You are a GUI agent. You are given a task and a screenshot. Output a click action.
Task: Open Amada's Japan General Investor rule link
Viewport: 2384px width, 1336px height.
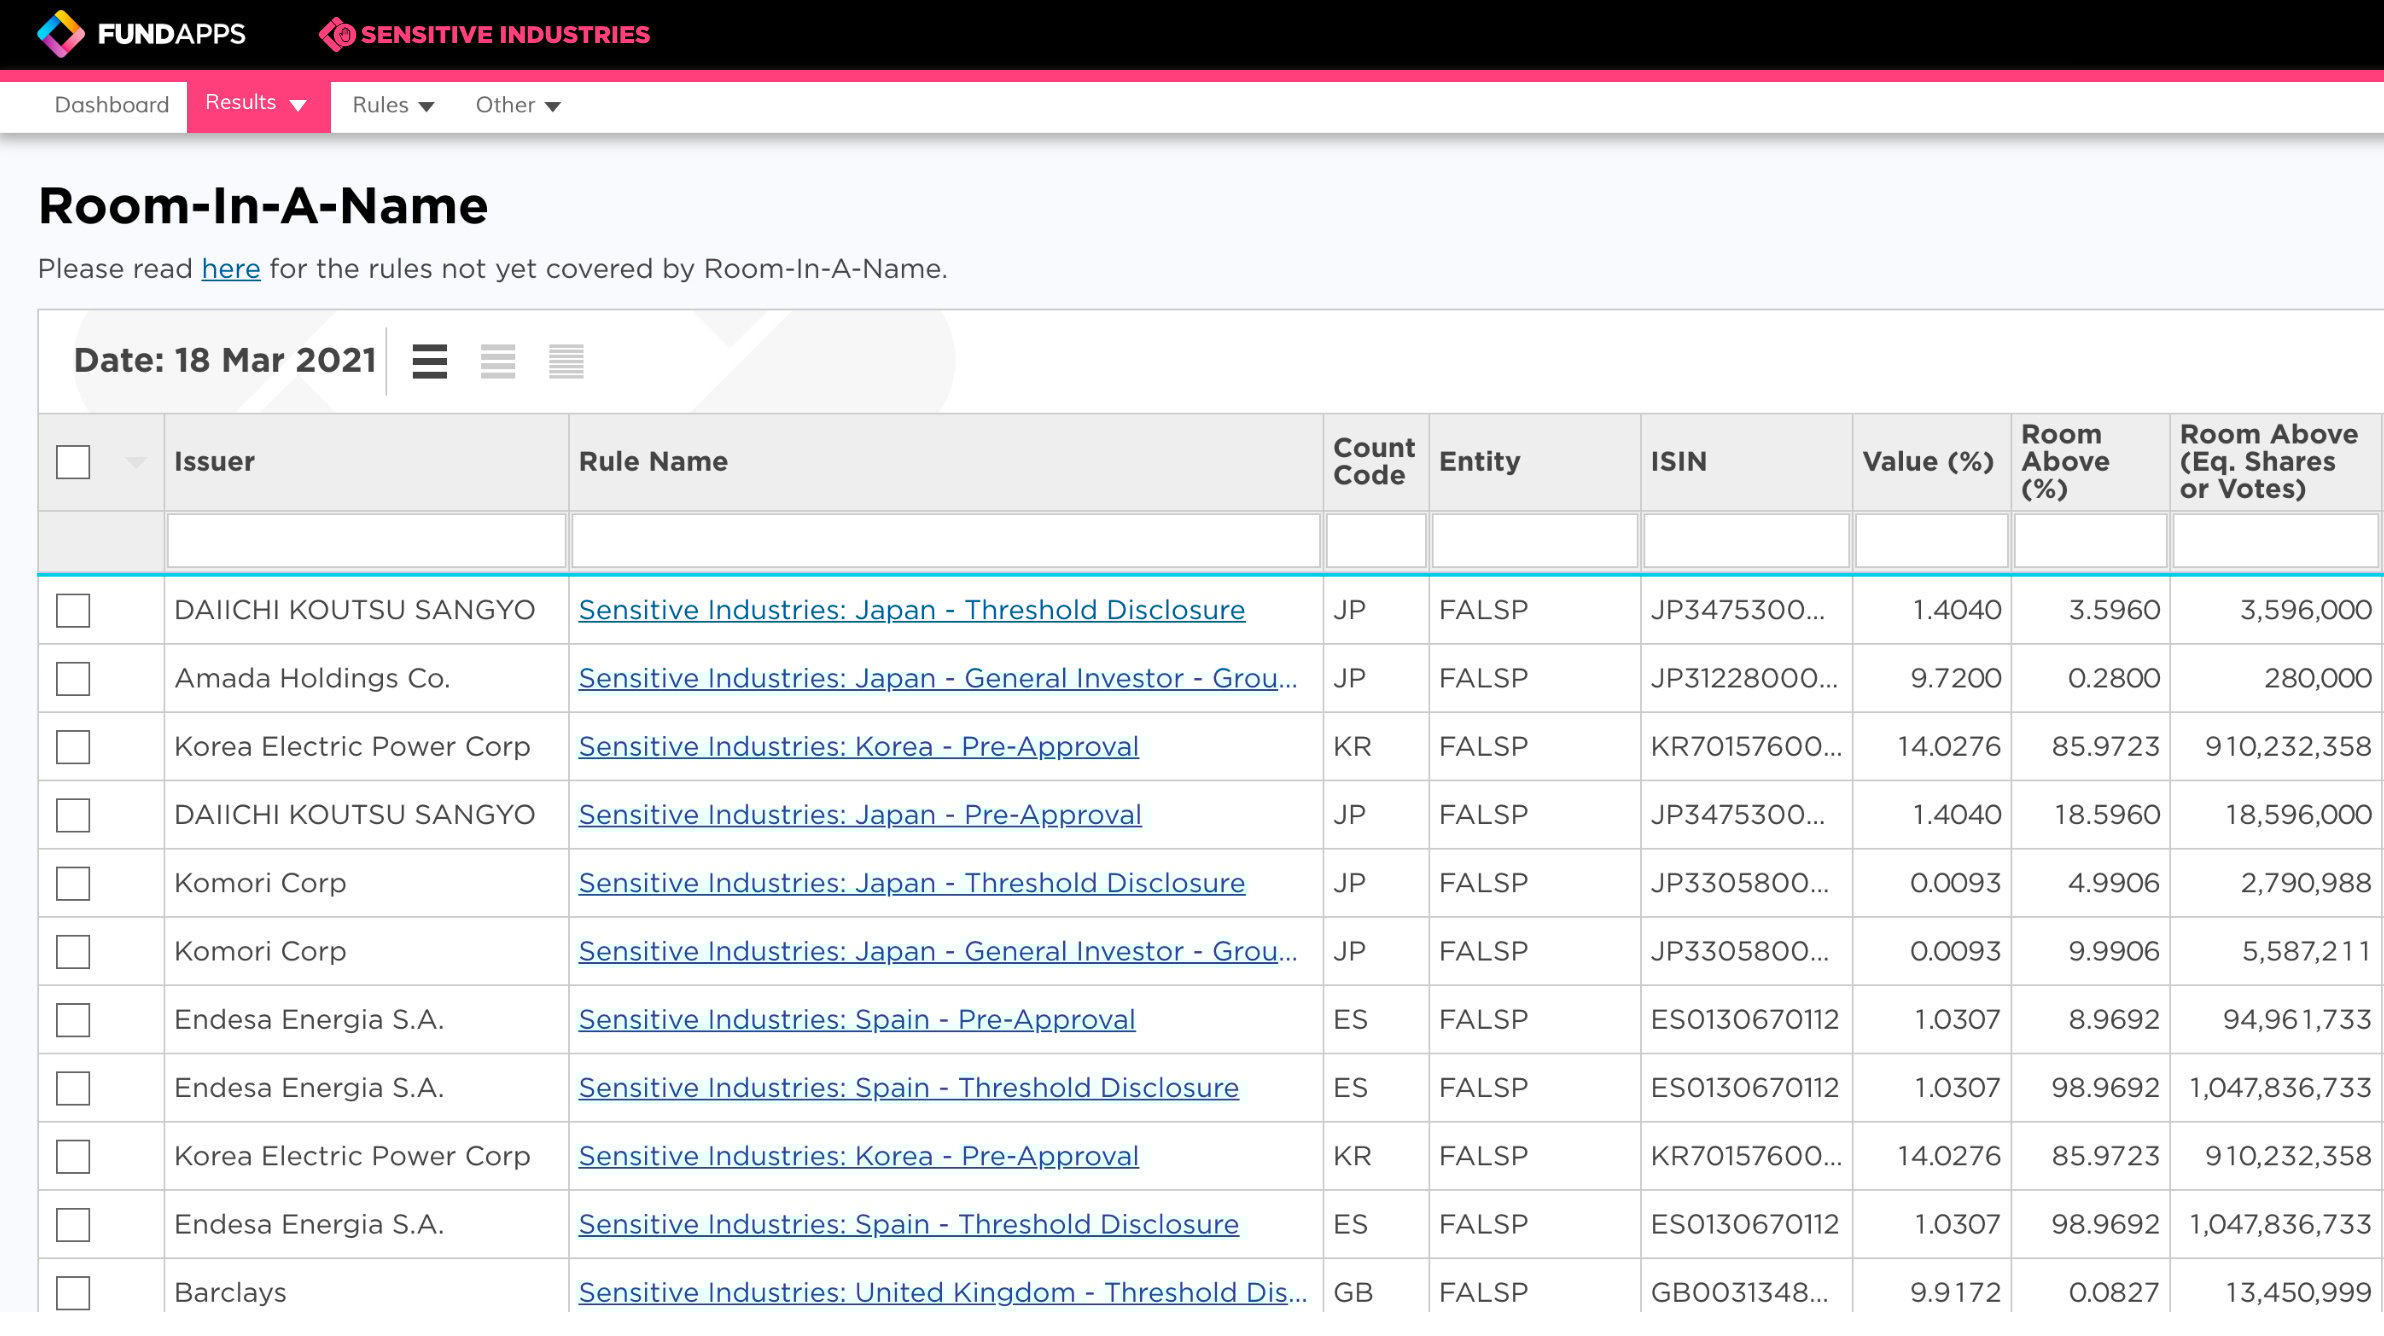click(x=937, y=678)
